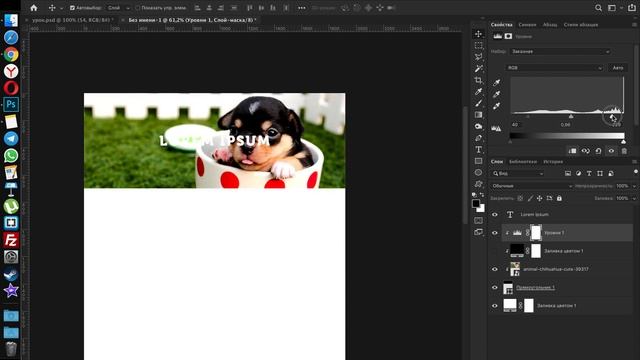The image size is (640, 360).
Task: Select the Move tool in the toolbox
Action: [x=478, y=33]
